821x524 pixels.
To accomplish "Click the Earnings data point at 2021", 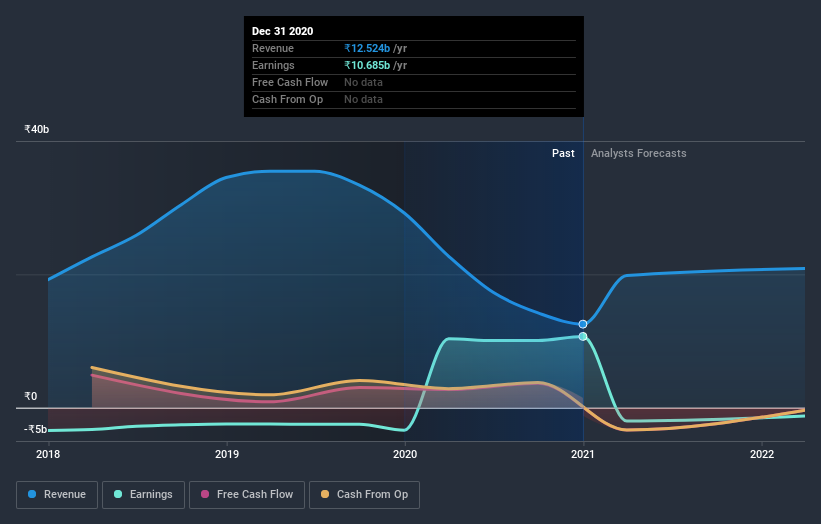I will pyautogui.click(x=583, y=337).
